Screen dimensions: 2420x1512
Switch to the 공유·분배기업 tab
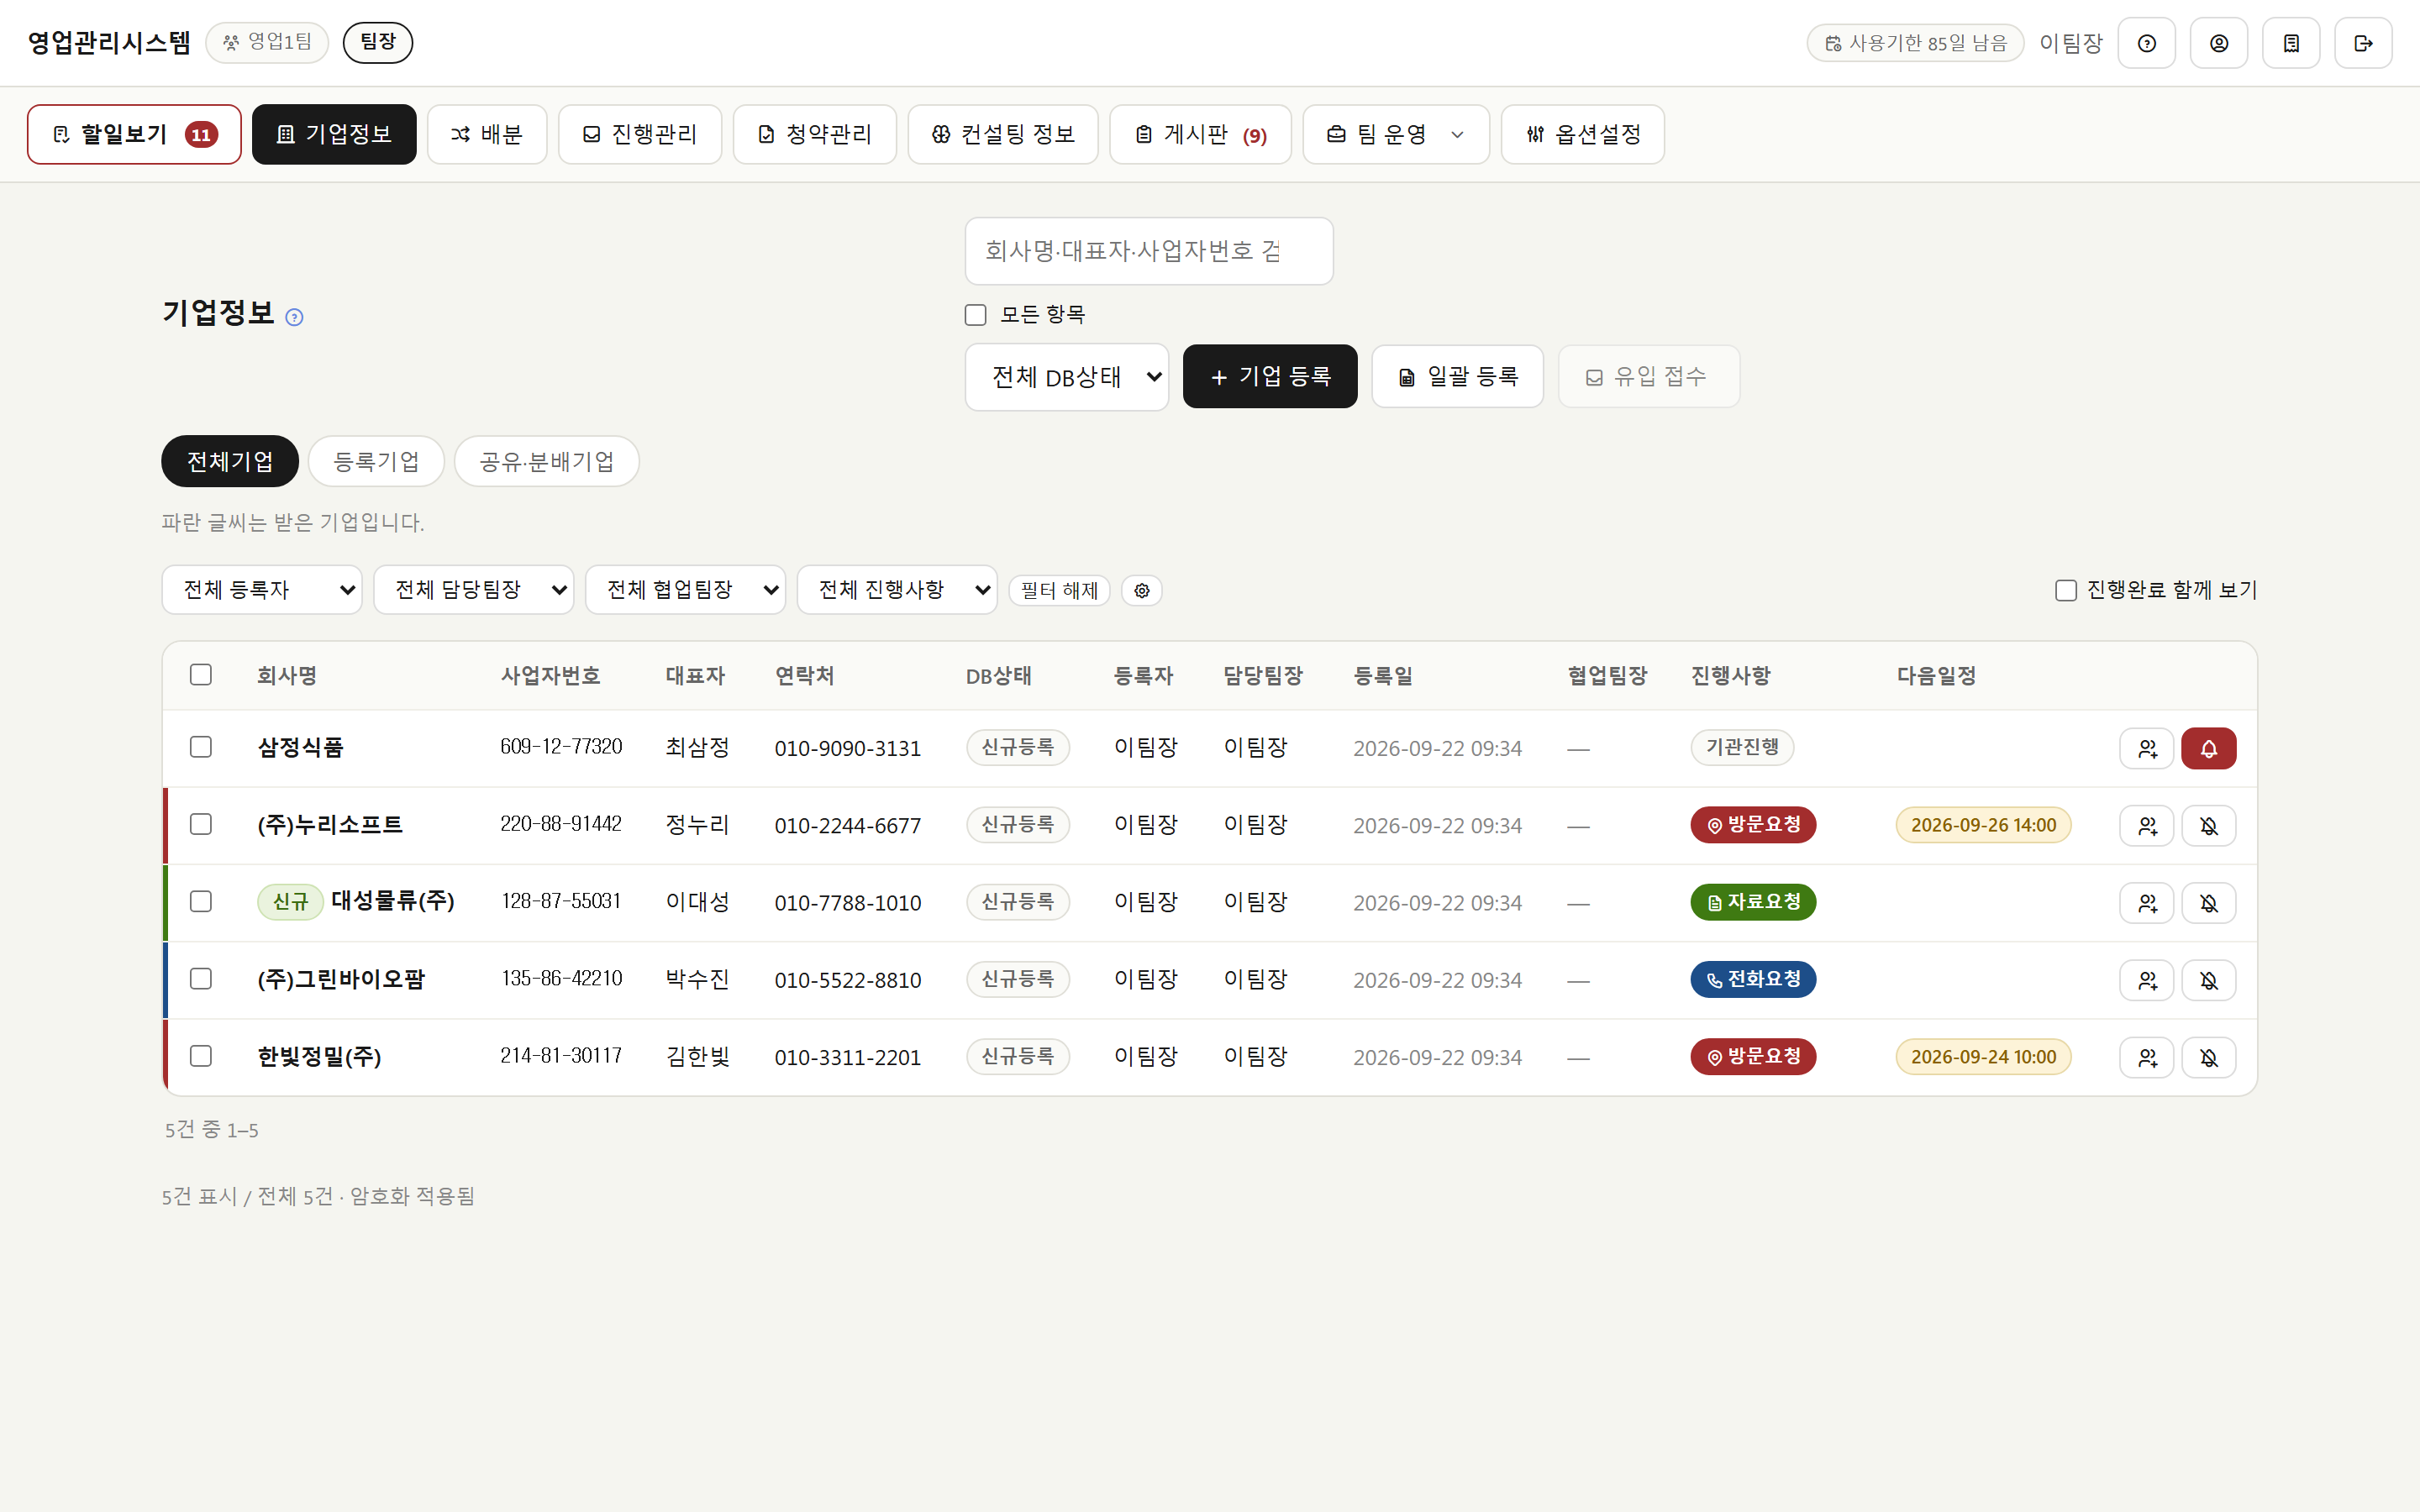pyautogui.click(x=546, y=461)
